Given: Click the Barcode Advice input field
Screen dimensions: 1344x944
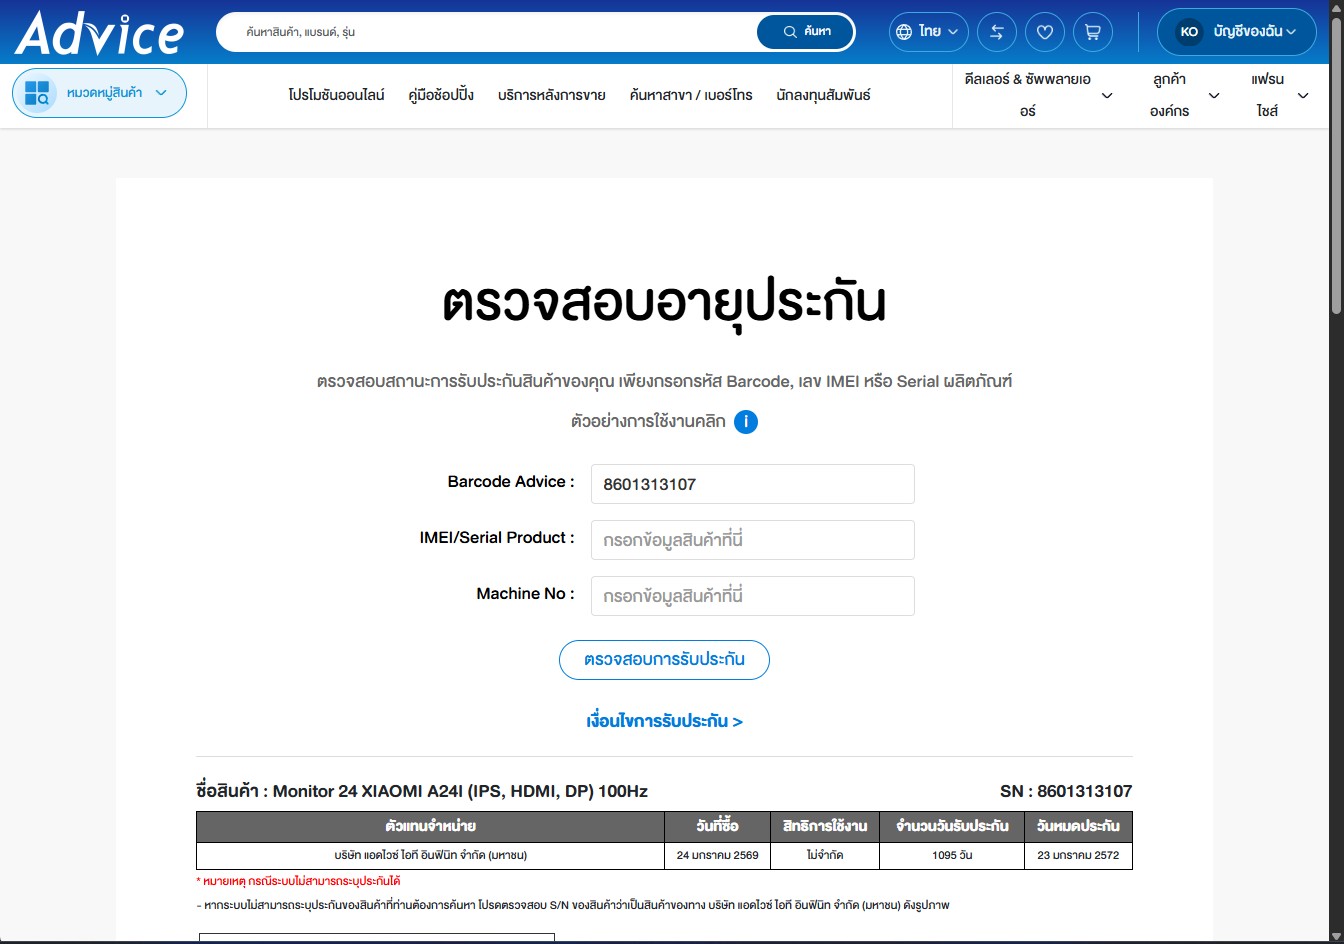Looking at the screenshot, I should click(752, 484).
